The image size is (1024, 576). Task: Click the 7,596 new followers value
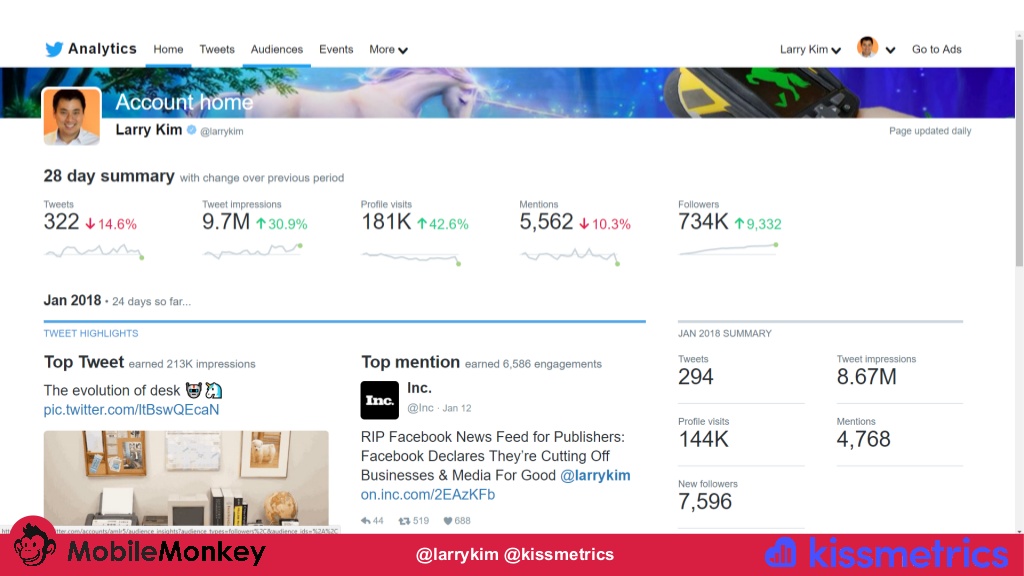[x=705, y=502]
